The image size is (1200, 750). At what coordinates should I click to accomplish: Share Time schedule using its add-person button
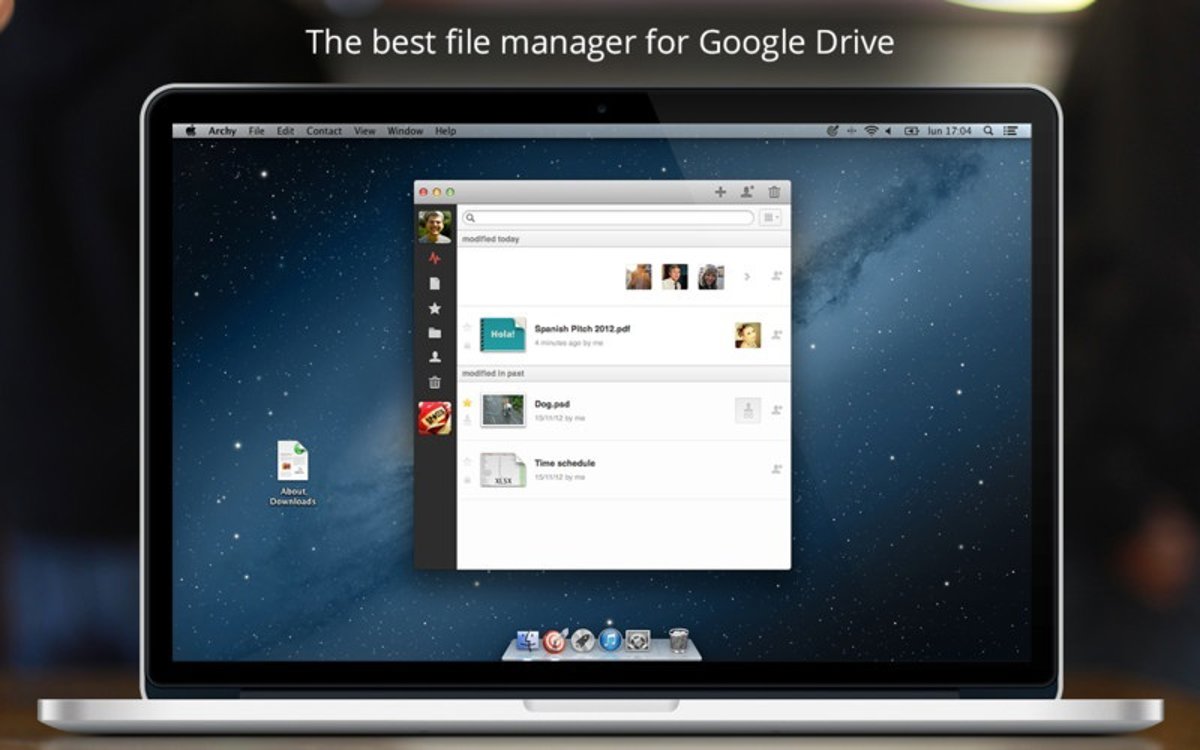[776, 468]
